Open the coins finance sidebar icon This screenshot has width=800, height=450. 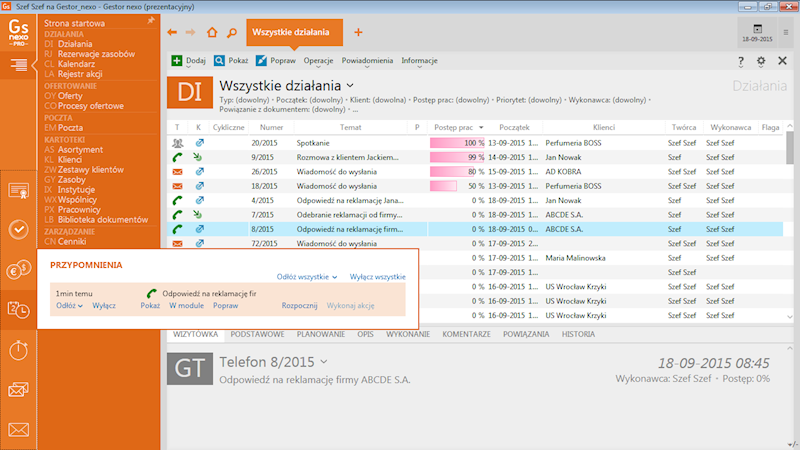18,270
